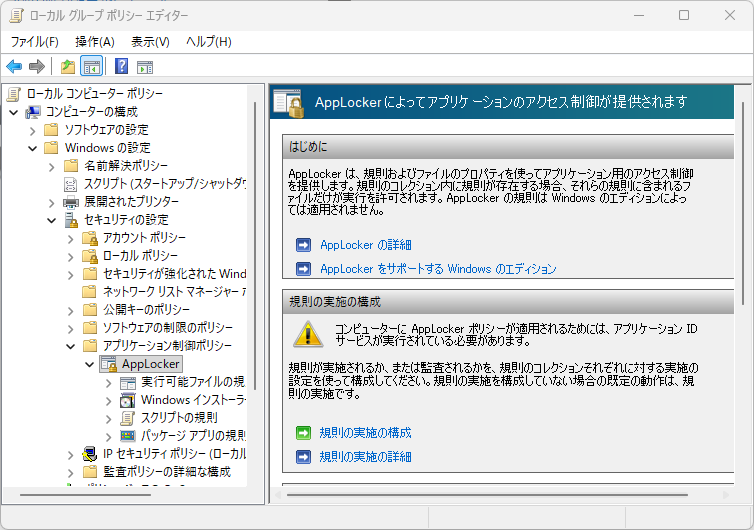754x530 pixels.
Task: Click the Back arrow toolbar icon
Action: [14, 67]
